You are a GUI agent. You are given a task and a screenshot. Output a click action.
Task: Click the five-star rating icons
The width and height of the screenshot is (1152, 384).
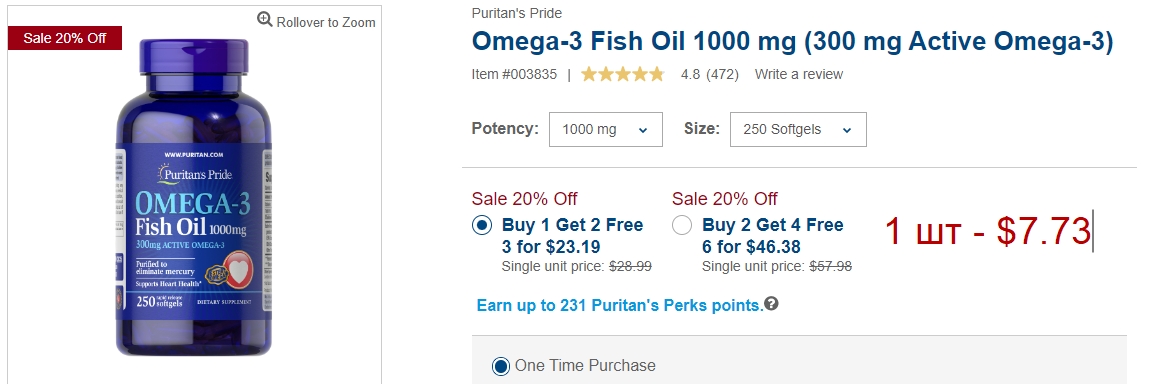[x=622, y=74]
